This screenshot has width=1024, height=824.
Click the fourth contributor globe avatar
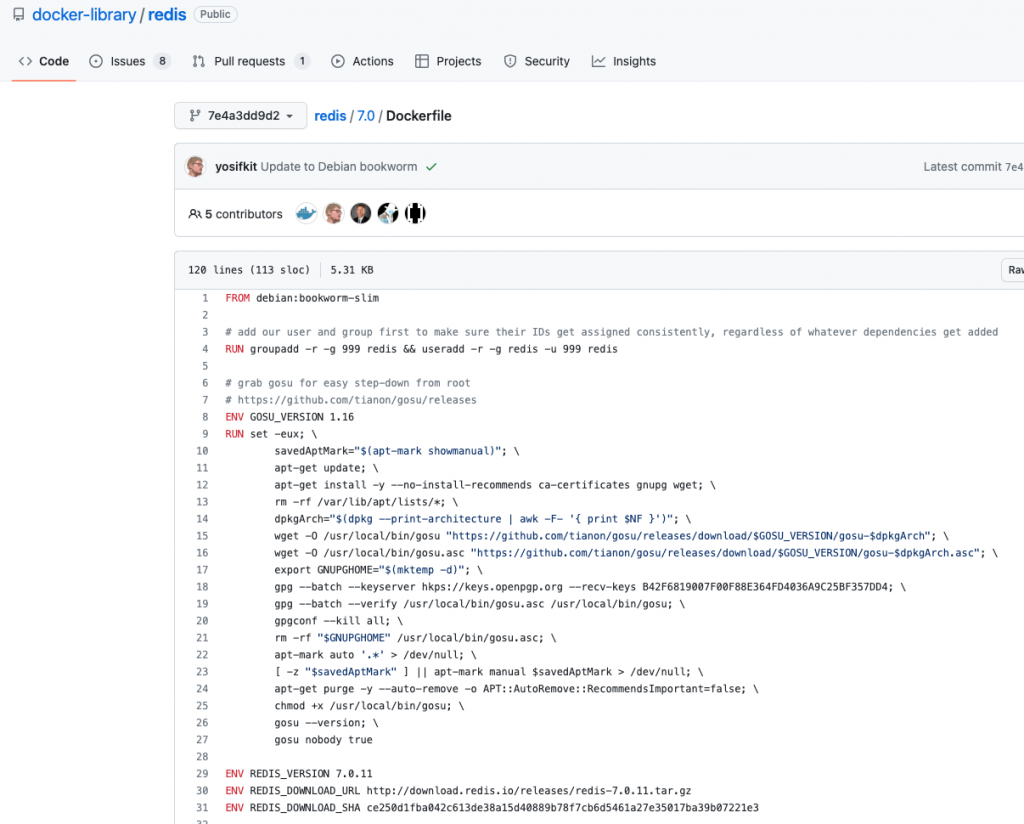(388, 213)
